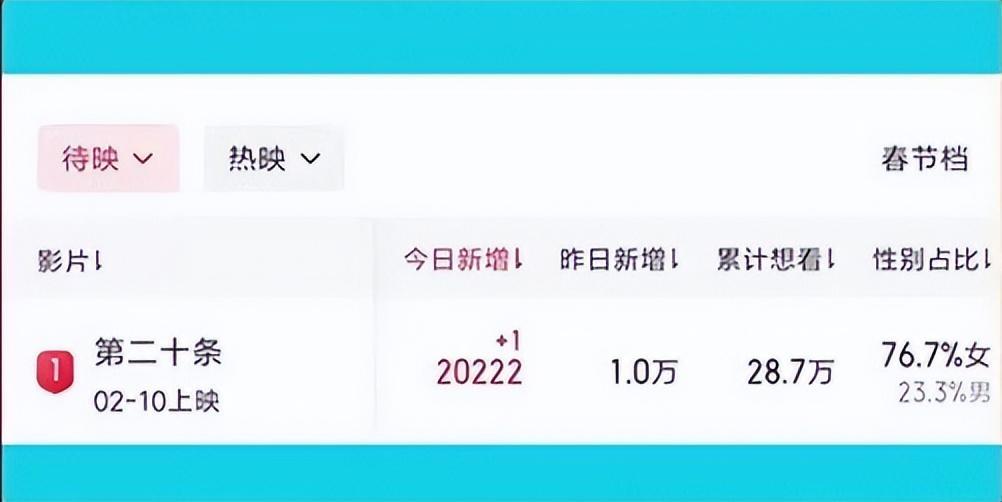Select the 春节档 filter

[x=925, y=159]
